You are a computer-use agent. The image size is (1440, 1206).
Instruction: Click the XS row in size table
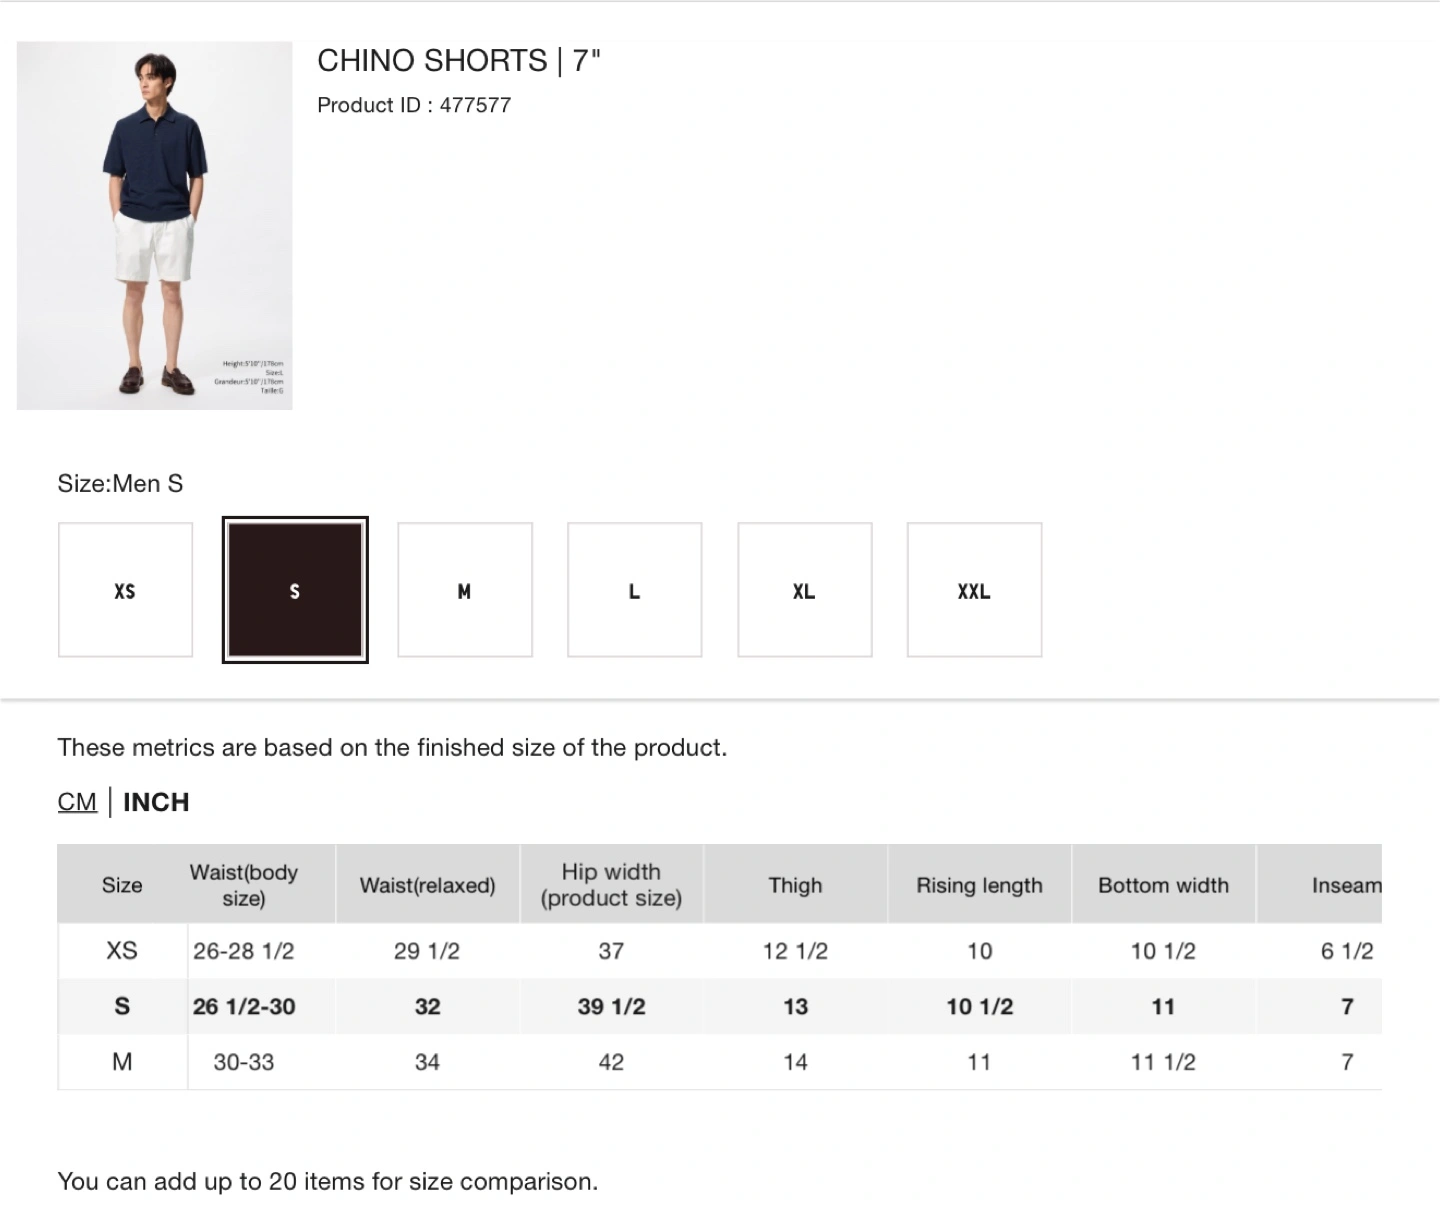pos(720,951)
